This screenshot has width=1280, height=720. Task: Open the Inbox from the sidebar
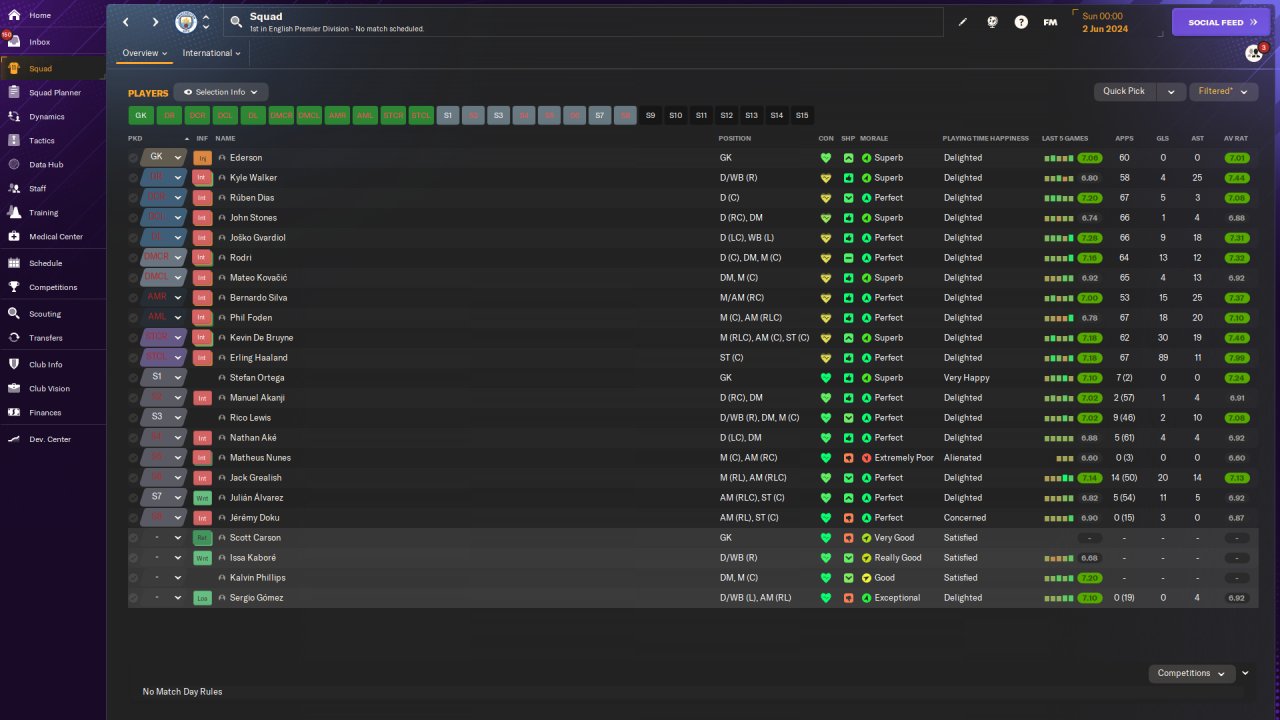pos(40,42)
